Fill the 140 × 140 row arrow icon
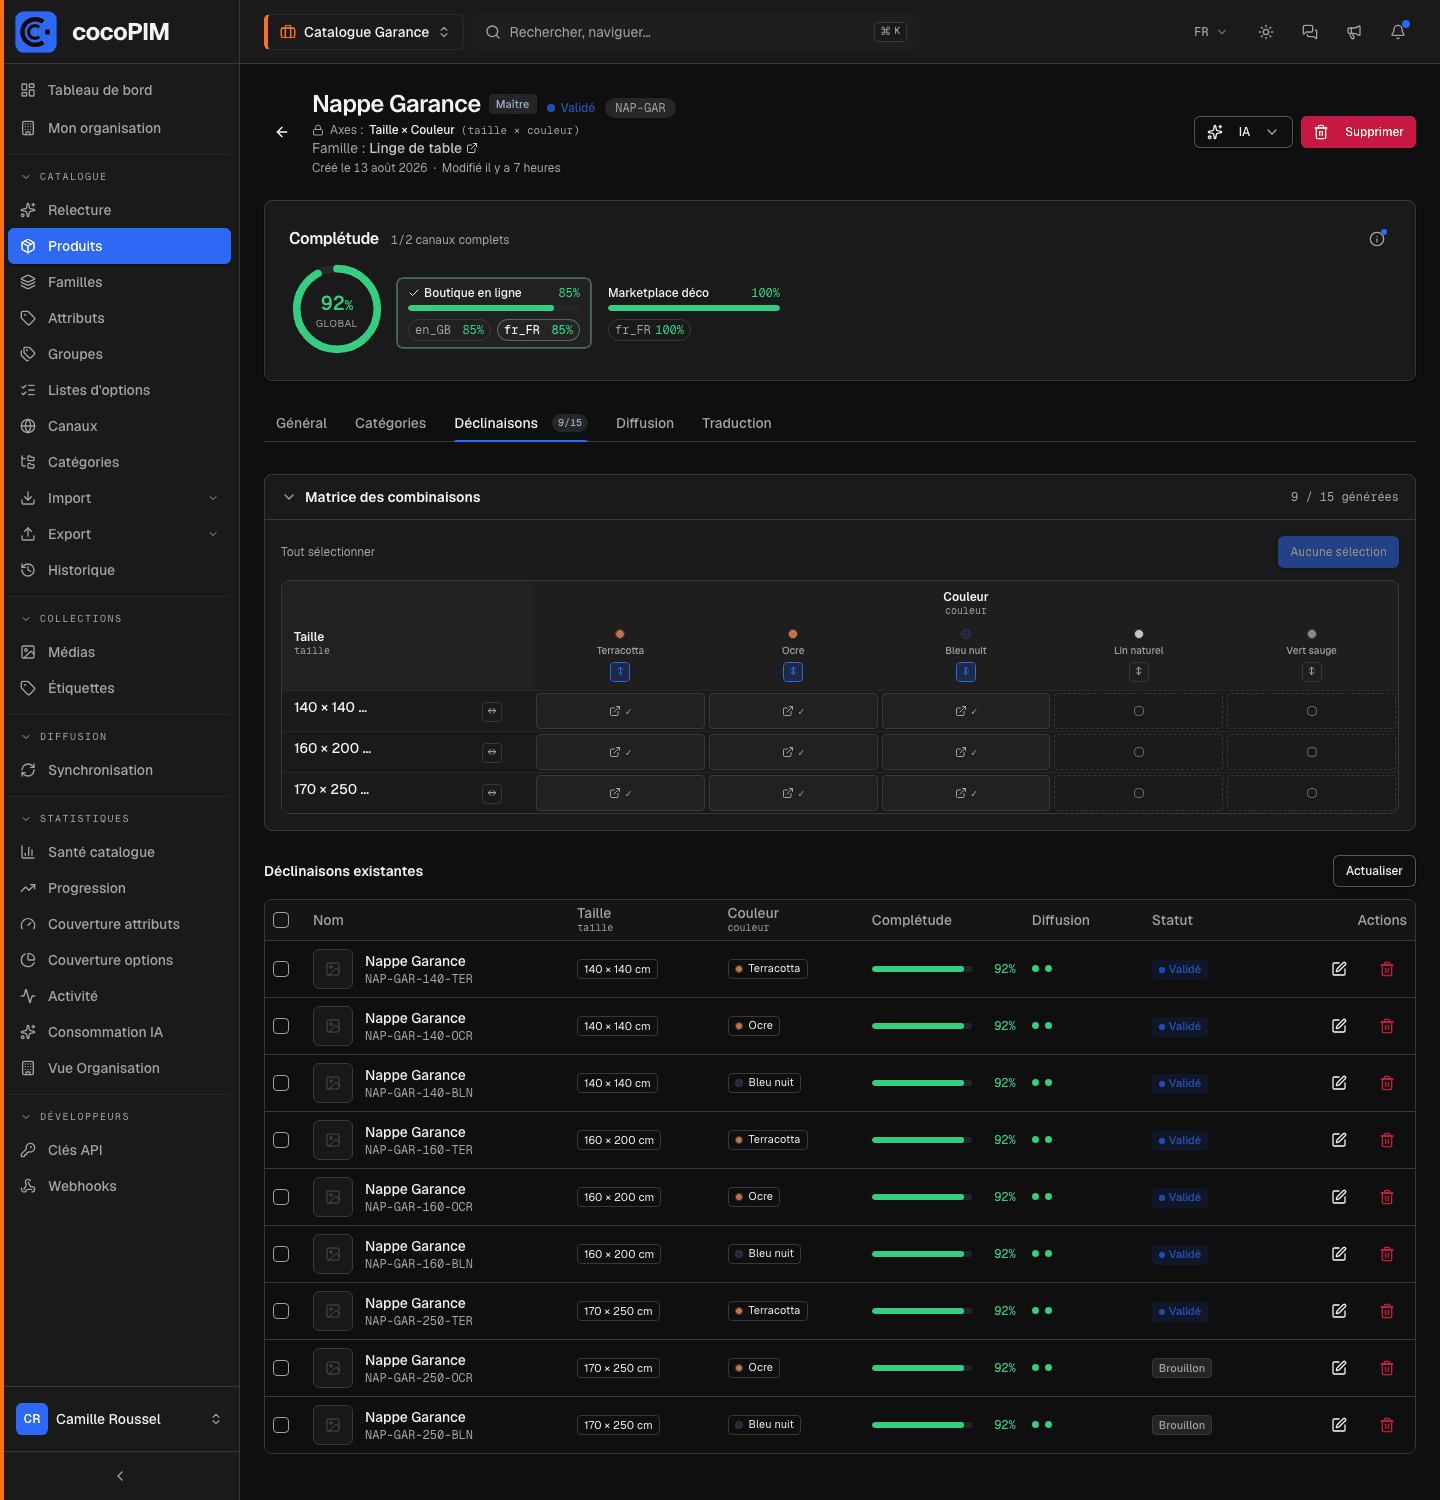Image resolution: width=1440 pixels, height=1500 pixels. coord(492,712)
